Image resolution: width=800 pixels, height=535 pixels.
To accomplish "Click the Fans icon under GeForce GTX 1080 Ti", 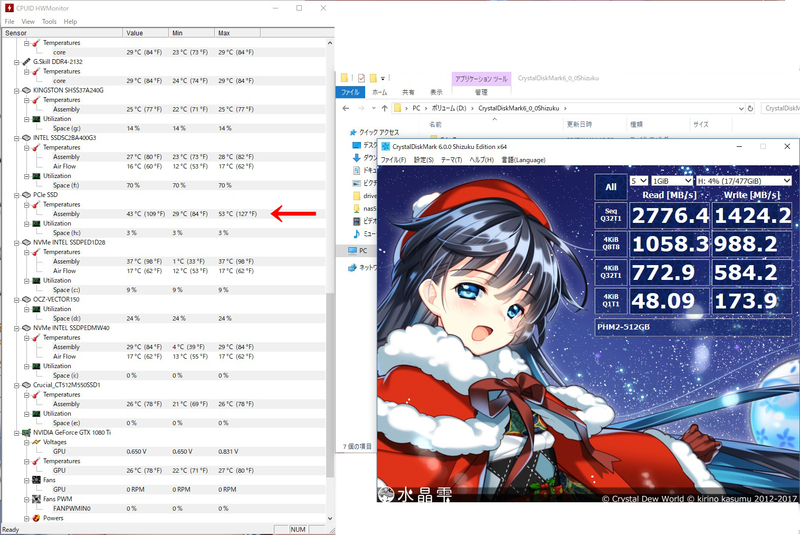I will [36, 480].
